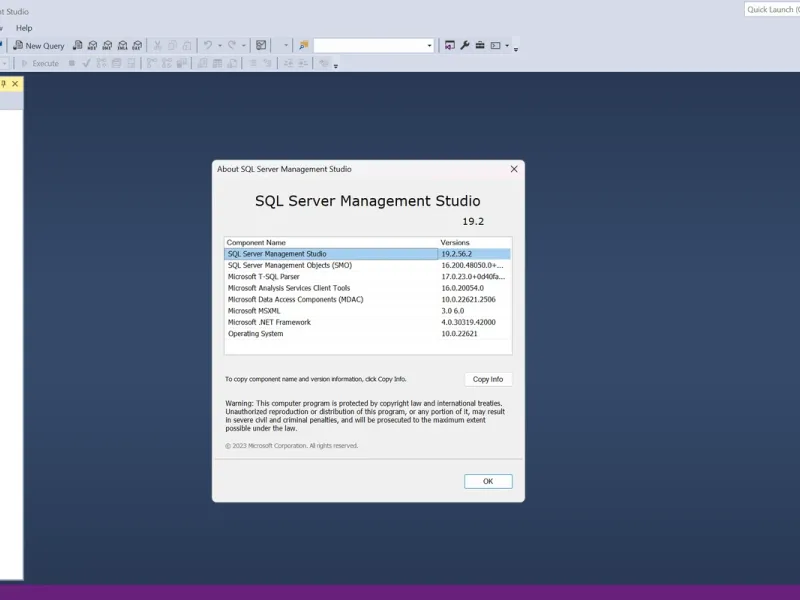
Task: Select the Microsoft T-SQL Parser row
Action: click(367, 277)
